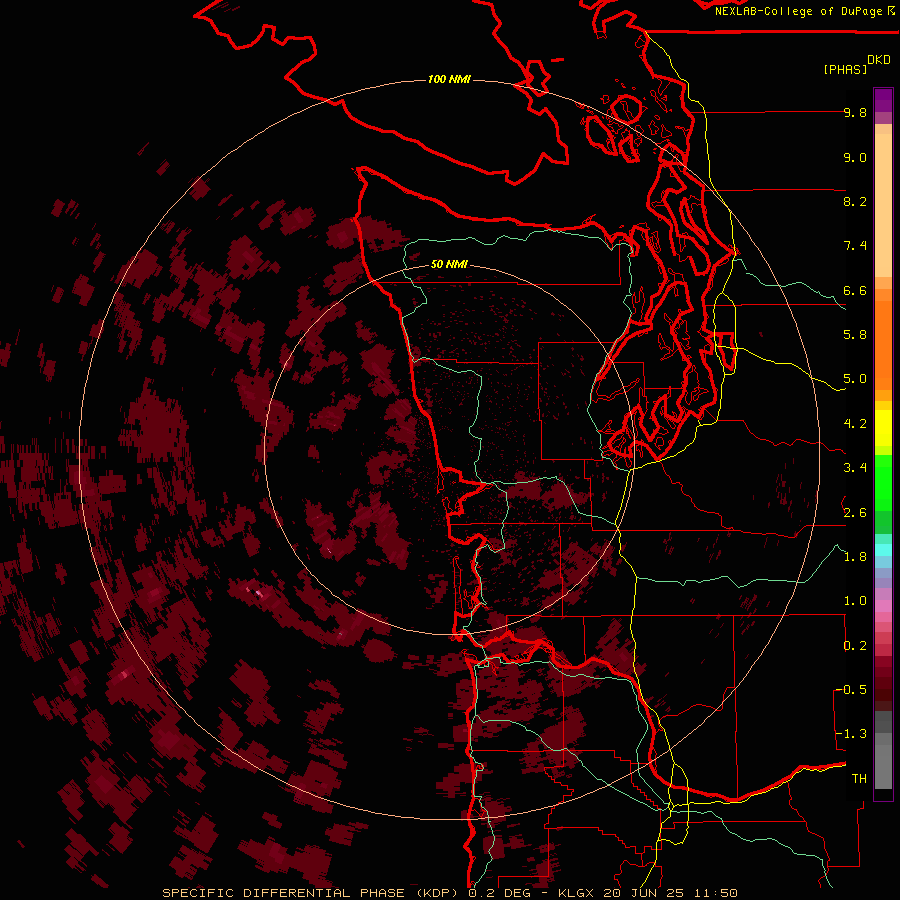Image resolution: width=900 pixels, height=900 pixels.
Task: Click the pink segment of the color bar
Action: [x=883, y=606]
